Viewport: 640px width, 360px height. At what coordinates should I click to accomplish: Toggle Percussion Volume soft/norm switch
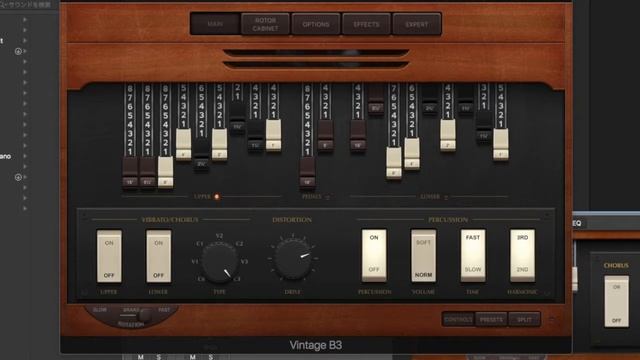pyautogui.click(x=423, y=255)
